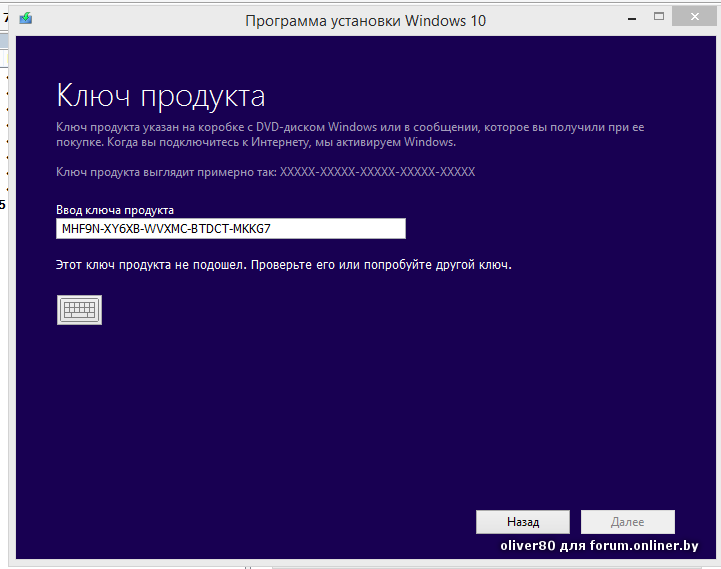Click the product key description paragraph

pyautogui.click(x=350, y=134)
